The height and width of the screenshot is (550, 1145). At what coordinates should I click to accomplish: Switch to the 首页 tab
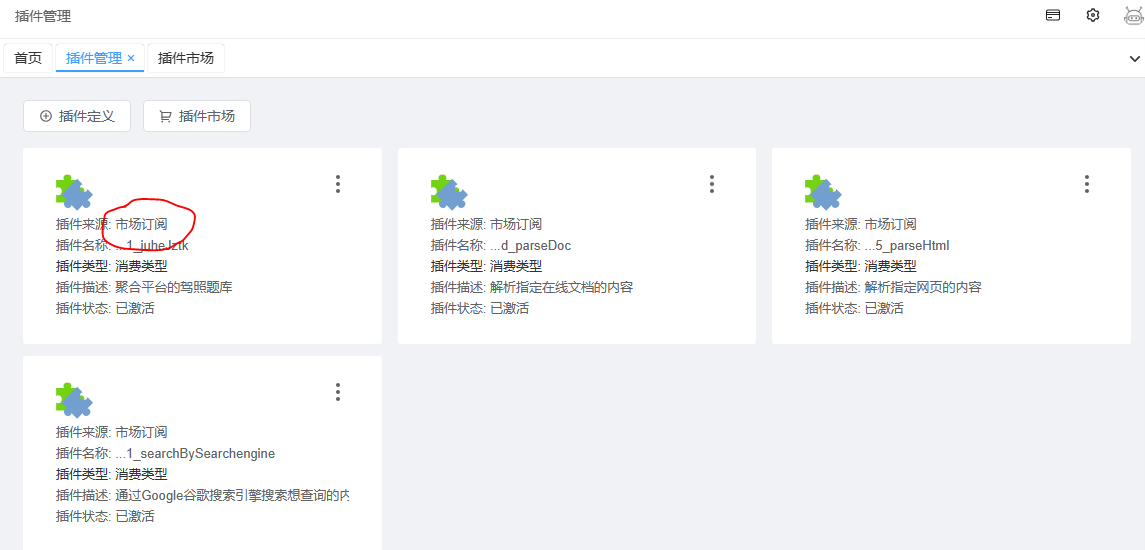coord(28,58)
